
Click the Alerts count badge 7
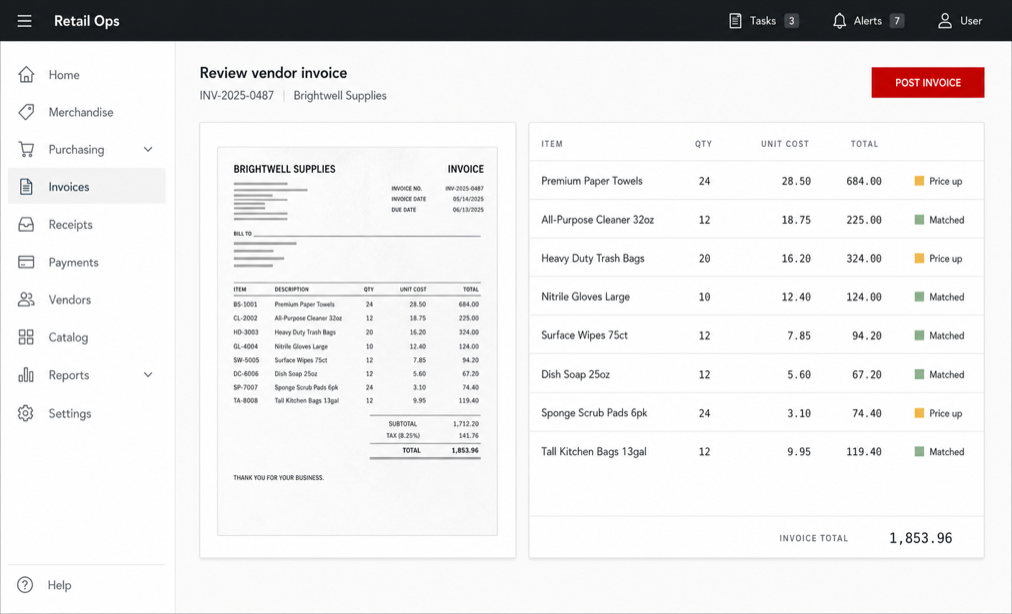coord(896,21)
